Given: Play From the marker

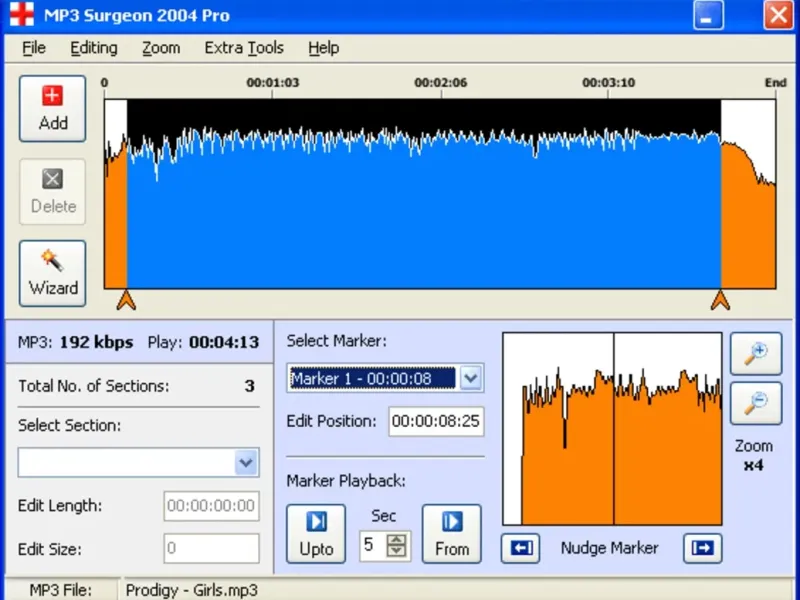Looking at the screenshot, I should click(452, 534).
